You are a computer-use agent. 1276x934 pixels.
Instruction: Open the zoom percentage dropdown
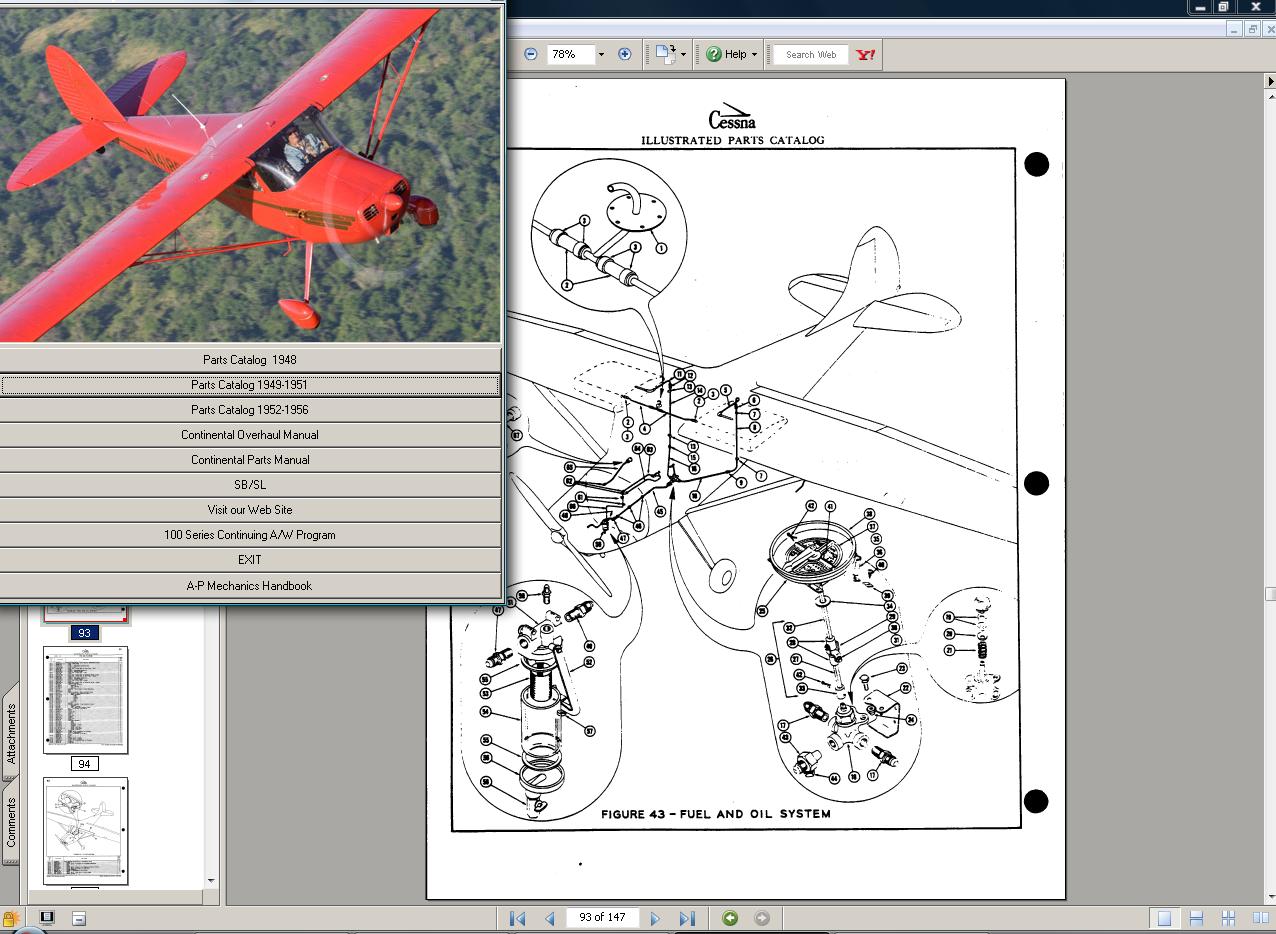pyautogui.click(x=599, y=54)
